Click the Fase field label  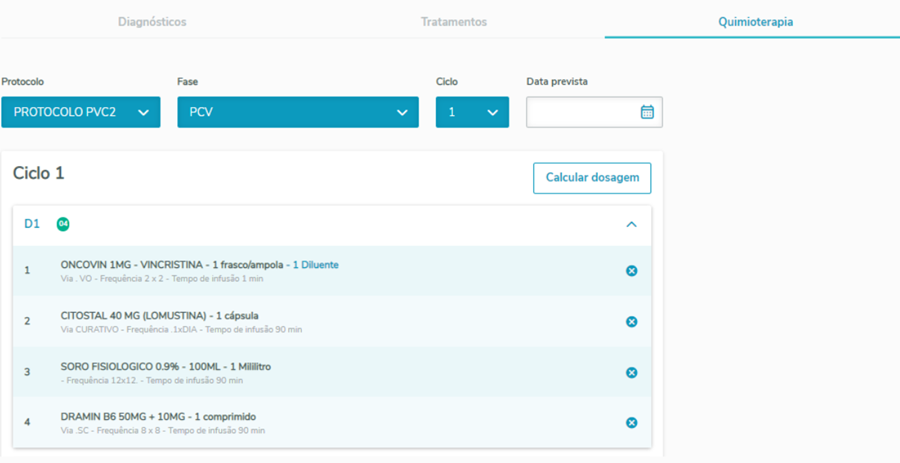pyautogui.click(x=188, y=82)
